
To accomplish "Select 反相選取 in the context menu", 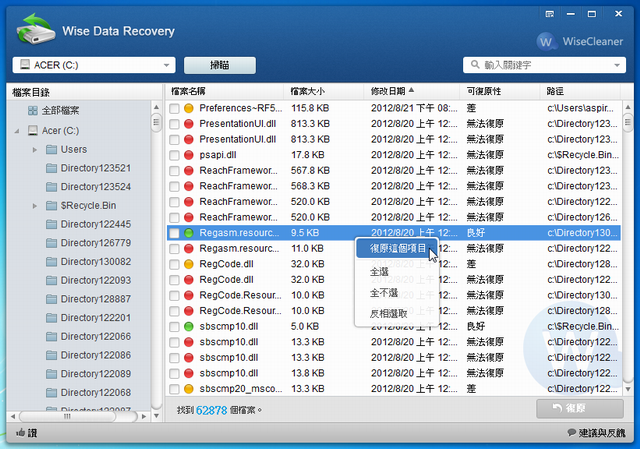I will 390,313.
